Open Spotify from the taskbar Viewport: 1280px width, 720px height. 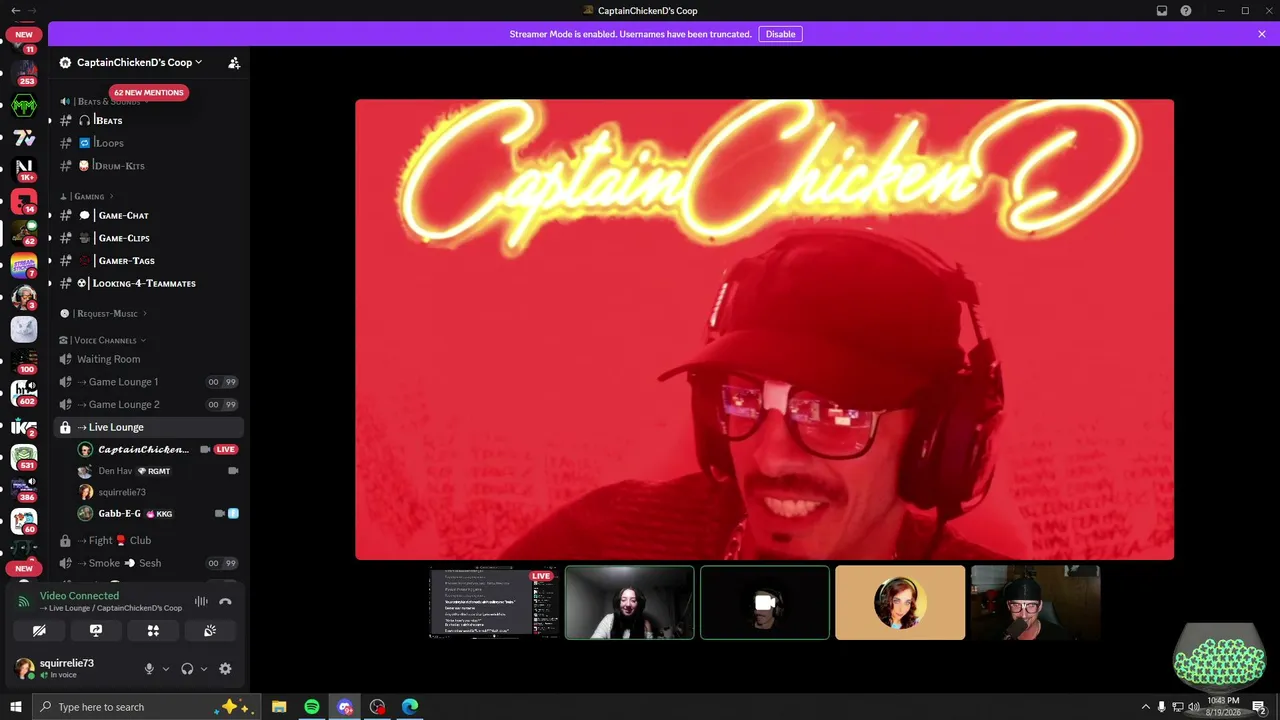312,707
